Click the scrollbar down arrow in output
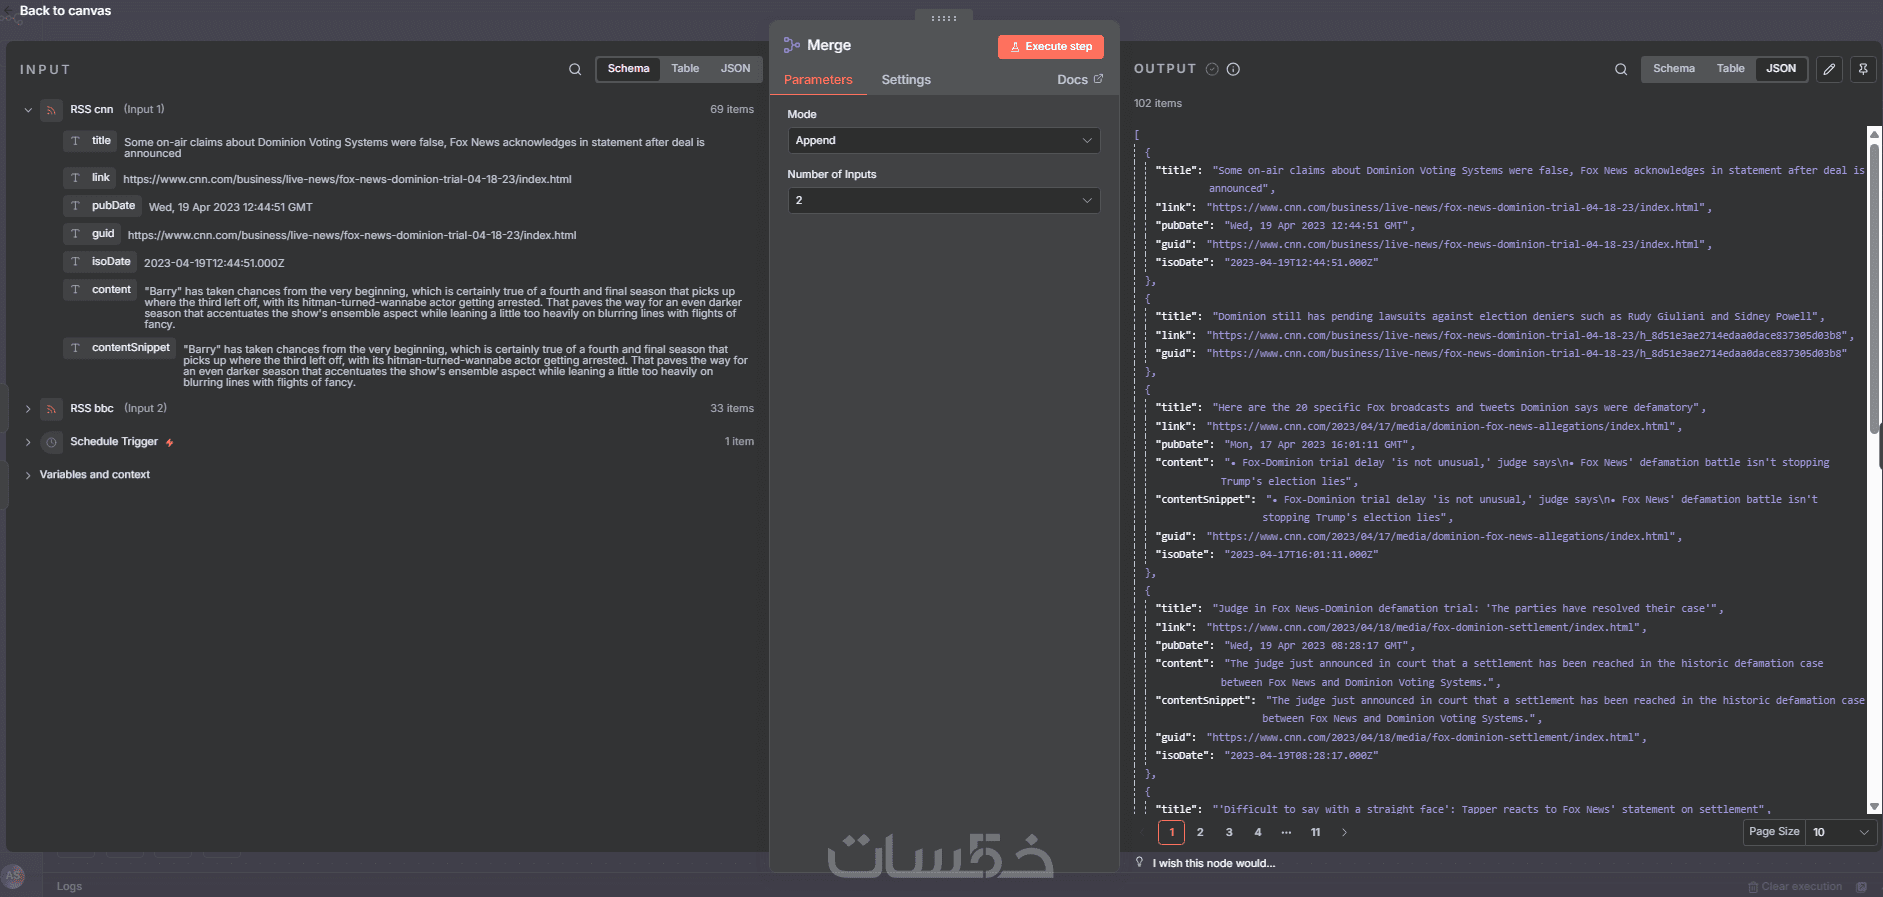Screen dimensions: 1883x897 coord(1874,807)
